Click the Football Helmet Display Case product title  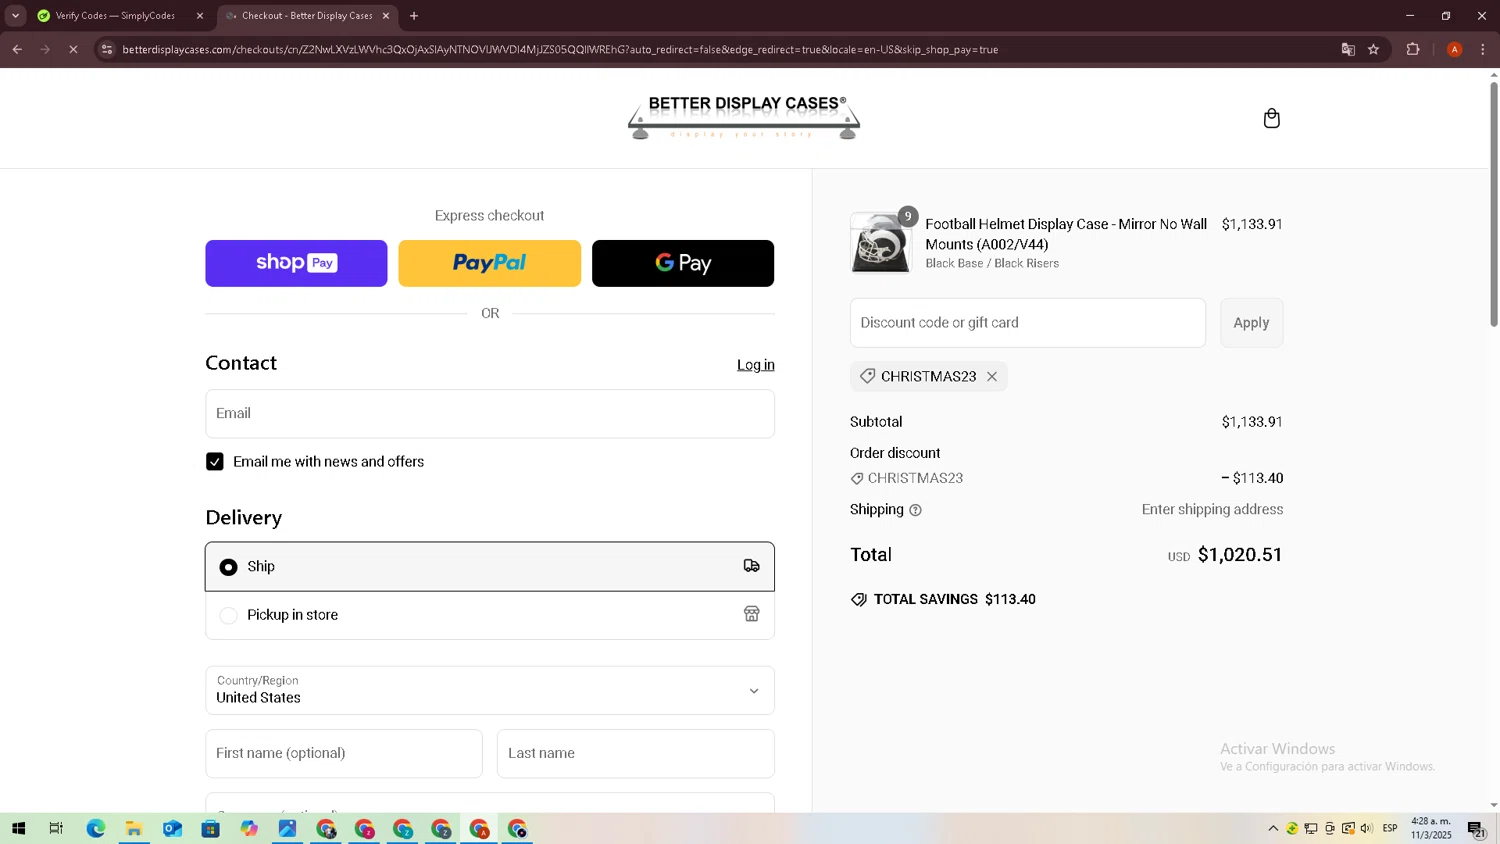pos(1066,234)
